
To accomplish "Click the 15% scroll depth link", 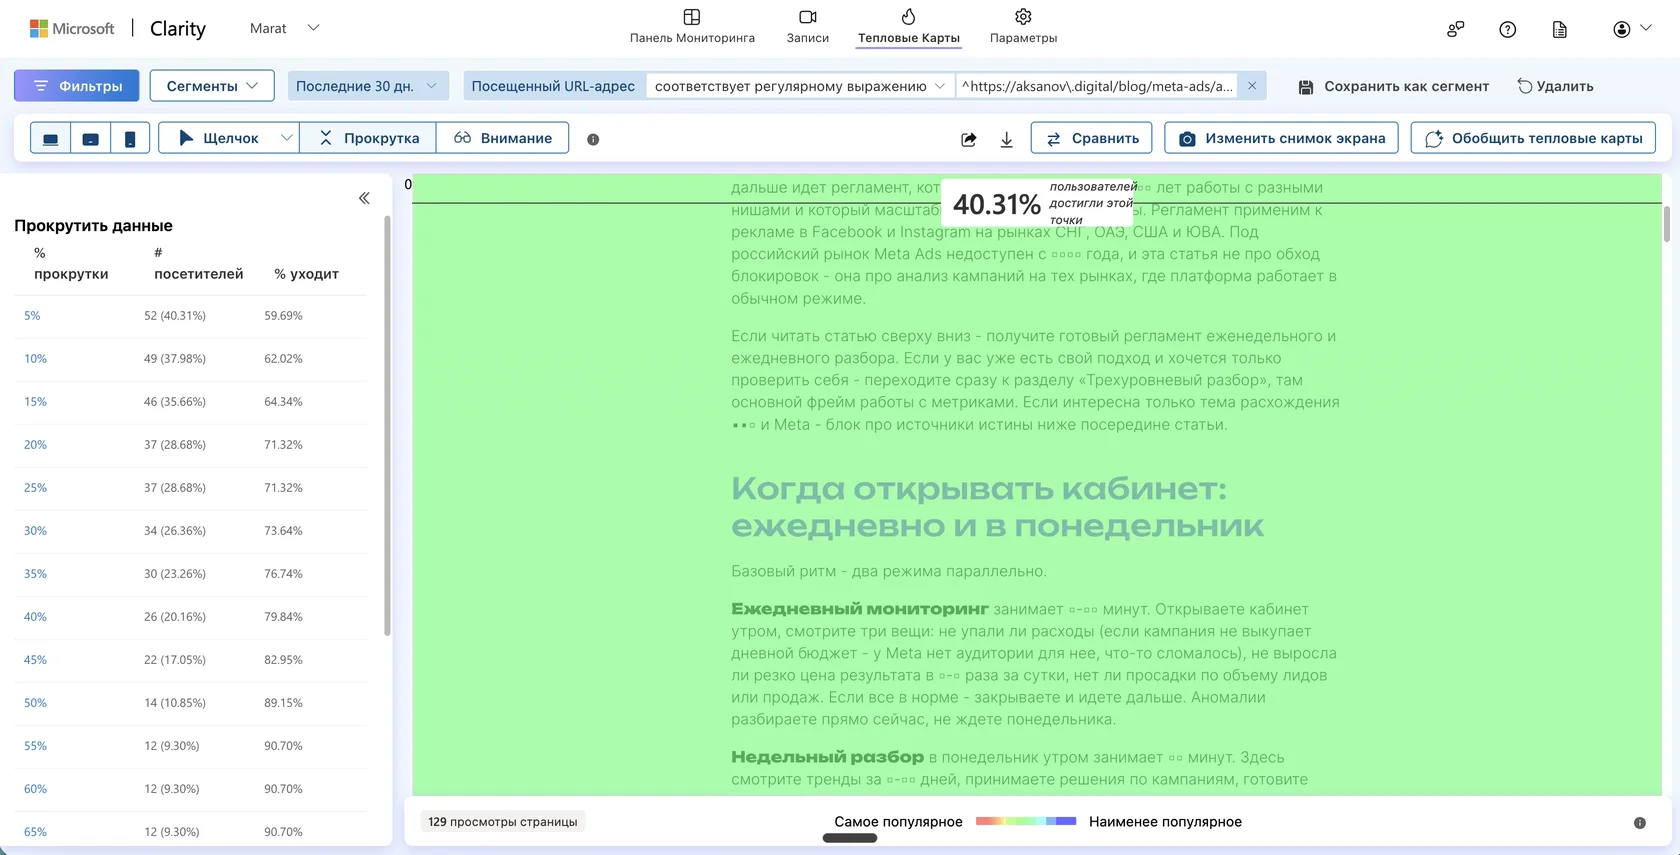I will 35,402.
